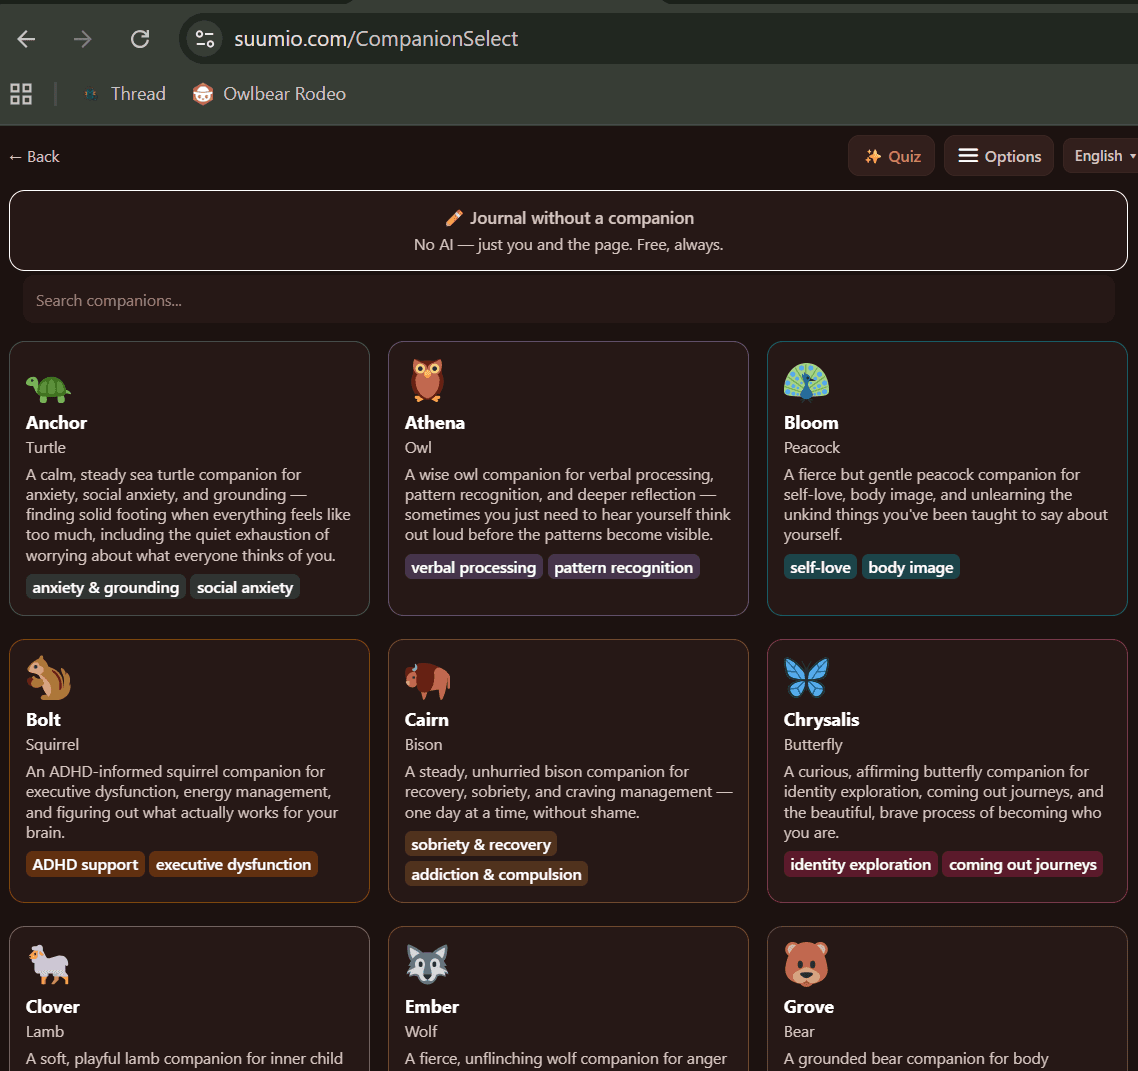Click the Peacock species label
This screenshot has width=1138, height=1071.
(x=811, y=448)
